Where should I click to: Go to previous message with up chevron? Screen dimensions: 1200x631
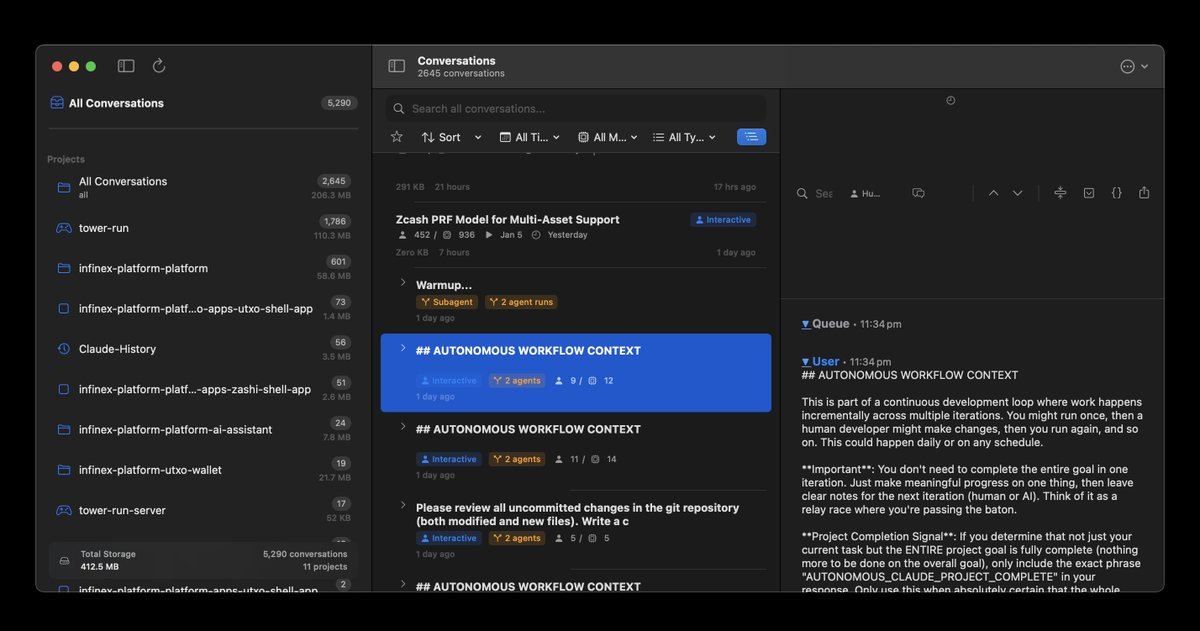click(x=993, y=193)
